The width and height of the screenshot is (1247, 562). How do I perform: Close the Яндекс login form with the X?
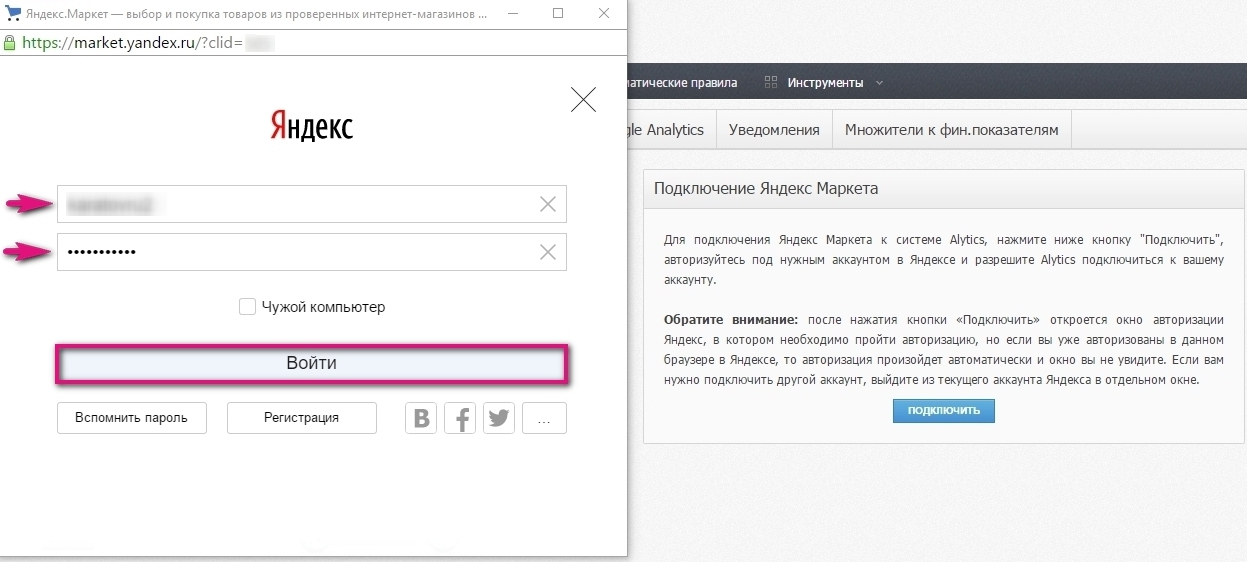pyautogui.click(x=583, y=99)
